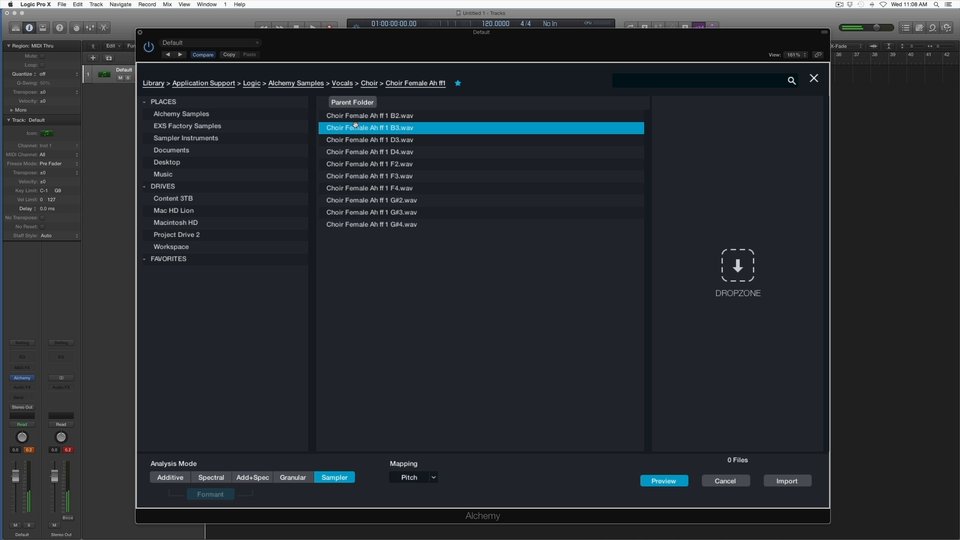The image size is (960, 540).
Task: Select Choir Female Ah ff 1 D3.wav
Action: point(481,140)
